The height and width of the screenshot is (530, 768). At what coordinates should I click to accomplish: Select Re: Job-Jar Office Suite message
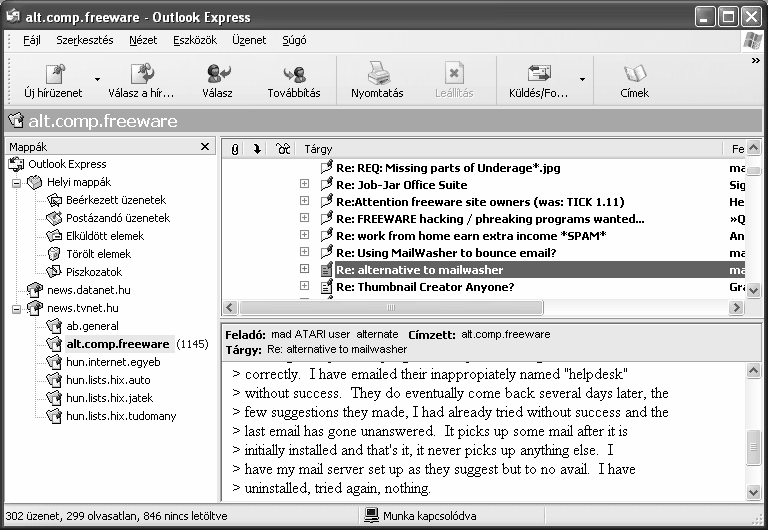402,185
